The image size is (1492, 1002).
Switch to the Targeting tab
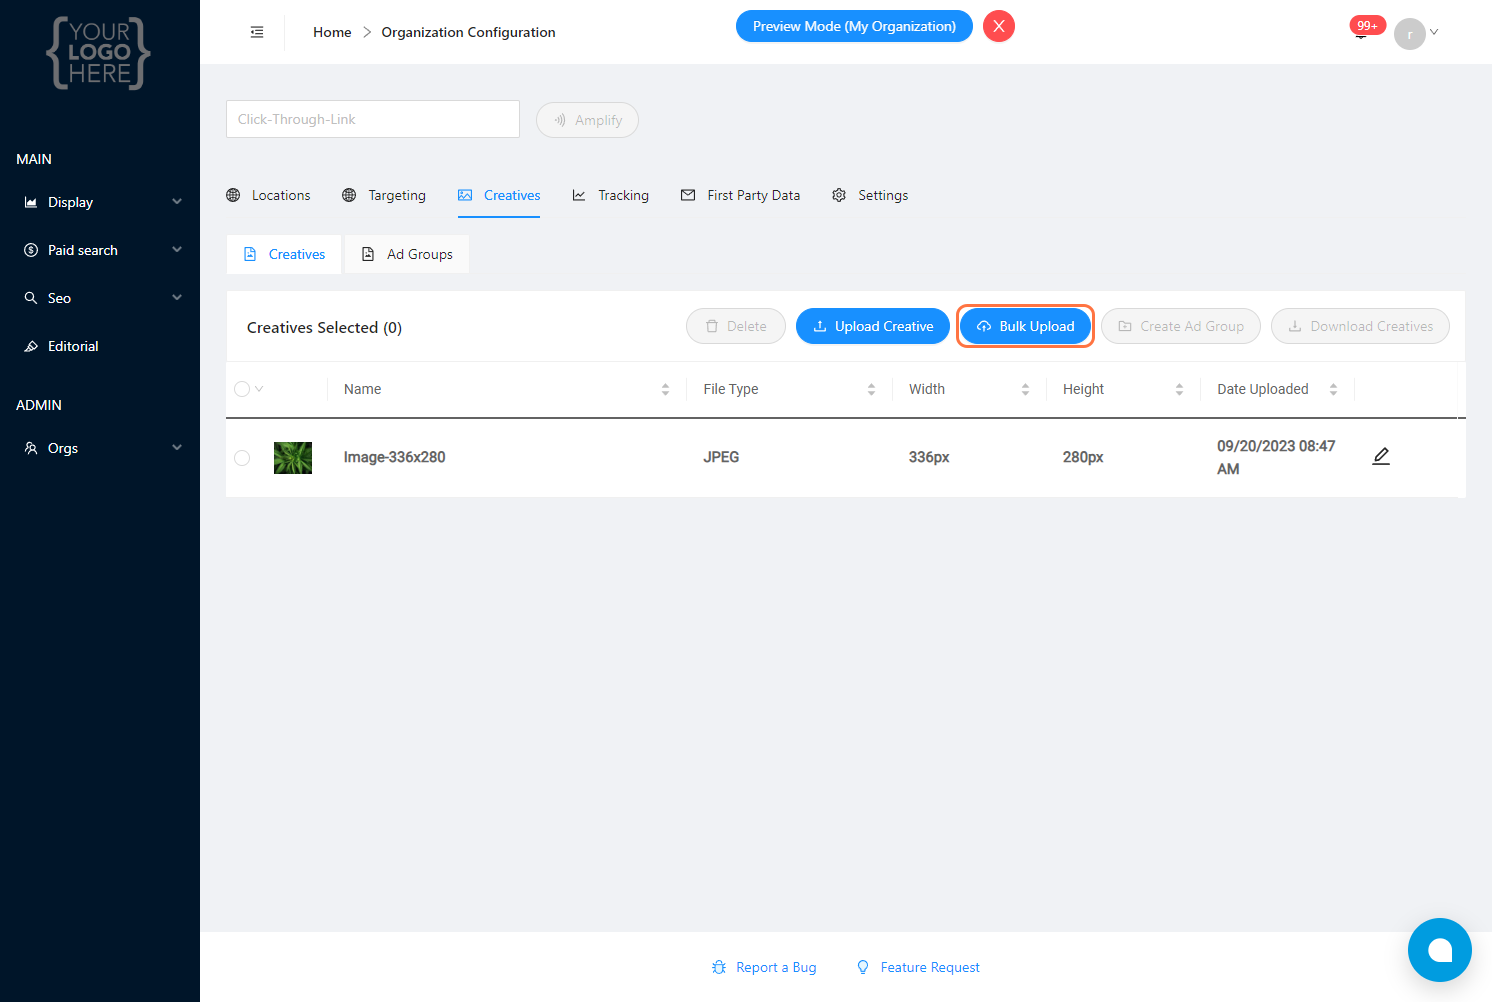pos(384,195)
